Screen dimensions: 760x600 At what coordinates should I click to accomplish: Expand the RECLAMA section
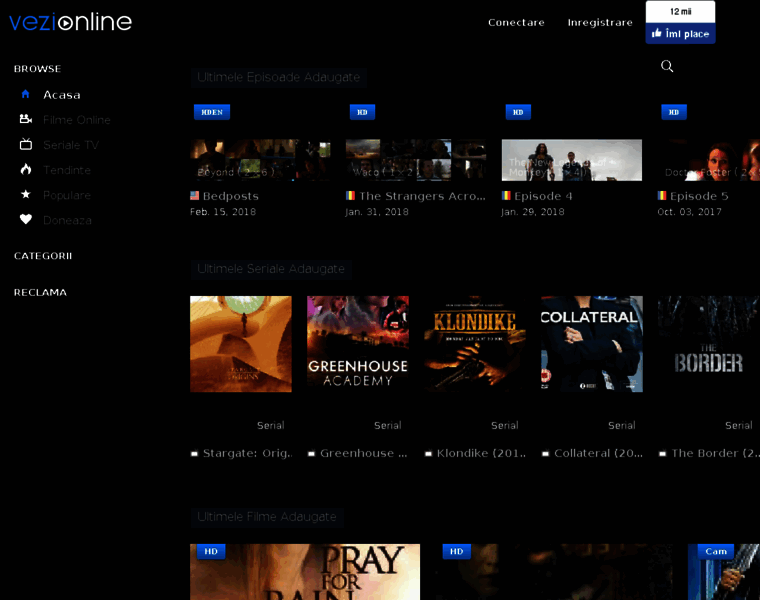(40, 292)
